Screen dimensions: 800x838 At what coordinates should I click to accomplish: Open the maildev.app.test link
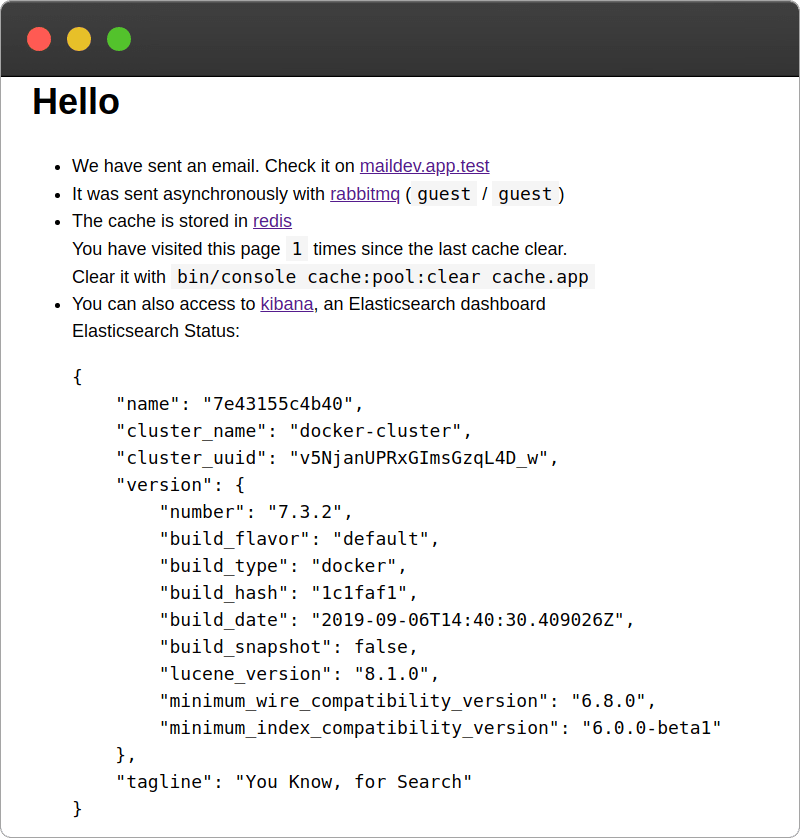[x=424, y=166]
